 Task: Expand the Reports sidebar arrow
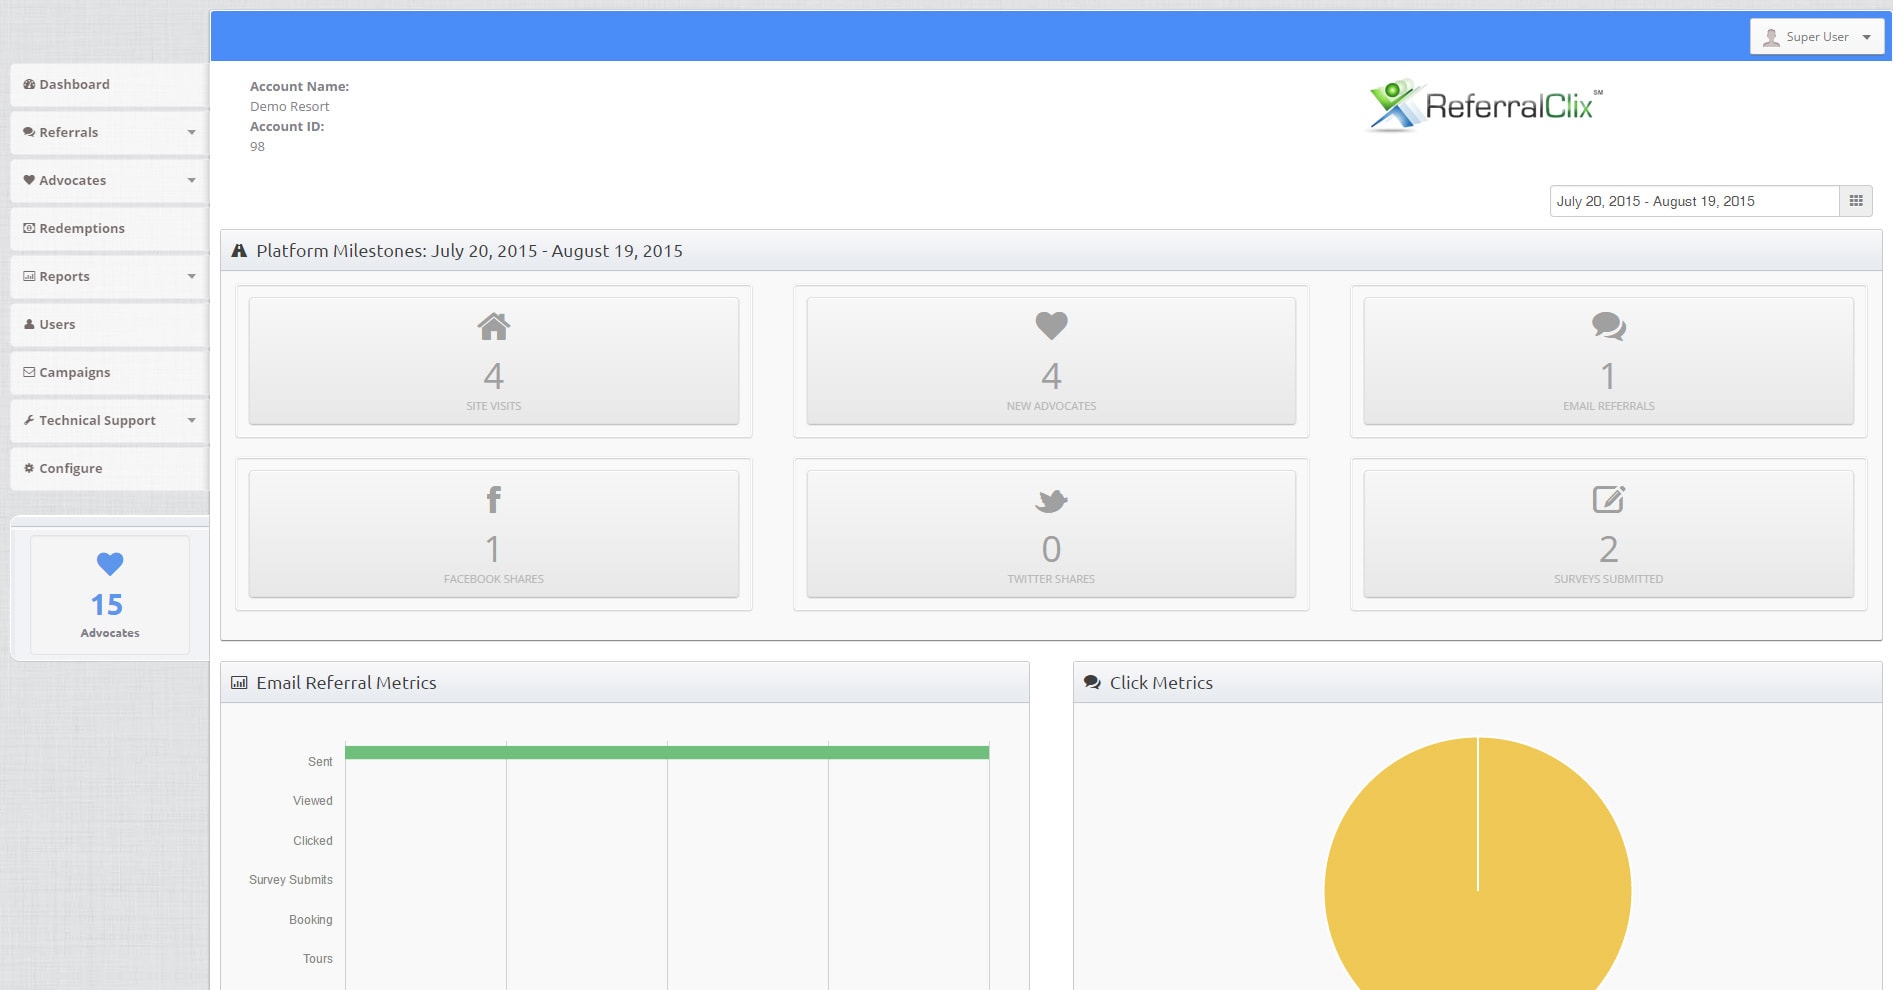coord(191,277)
